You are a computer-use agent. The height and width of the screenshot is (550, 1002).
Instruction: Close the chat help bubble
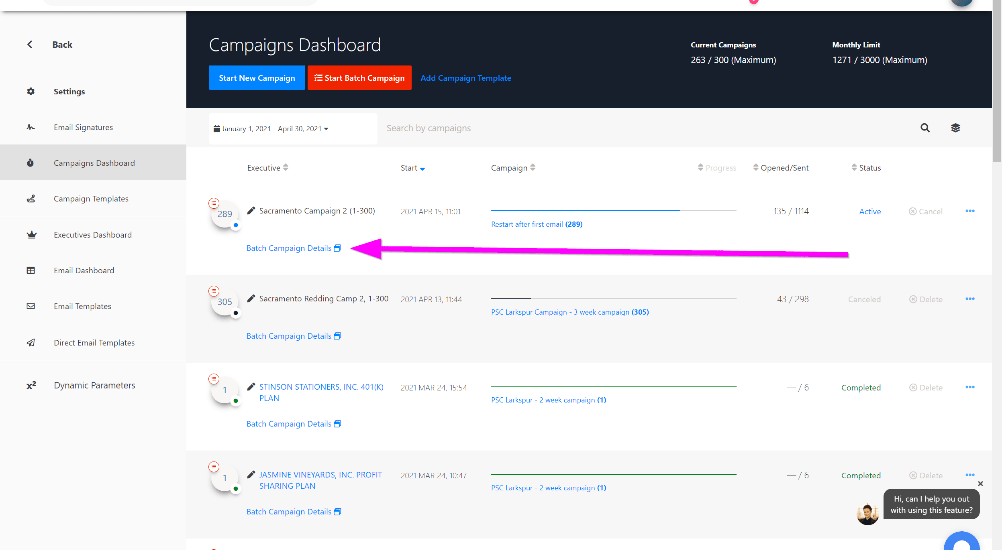(980, 484)
